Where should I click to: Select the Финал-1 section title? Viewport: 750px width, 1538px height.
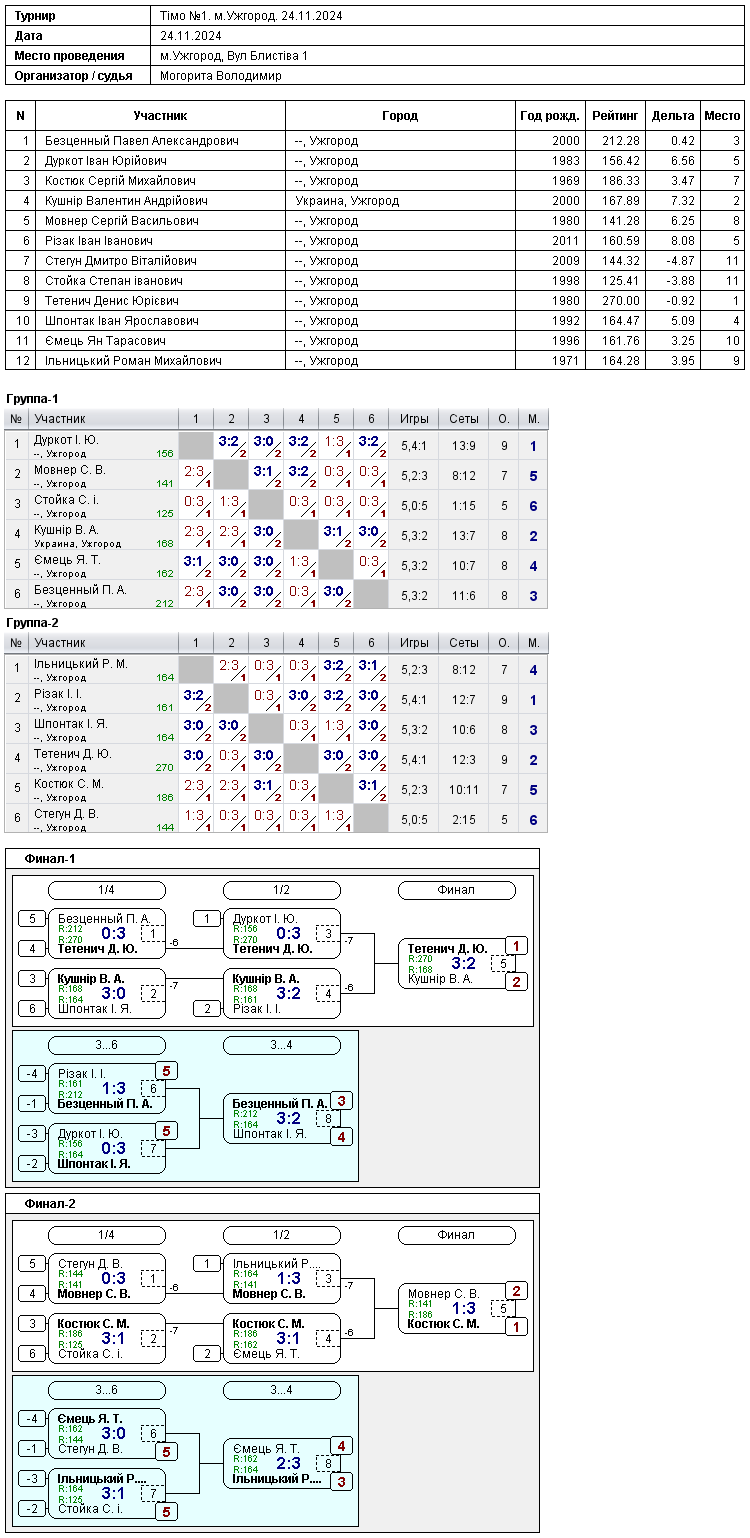50,859
